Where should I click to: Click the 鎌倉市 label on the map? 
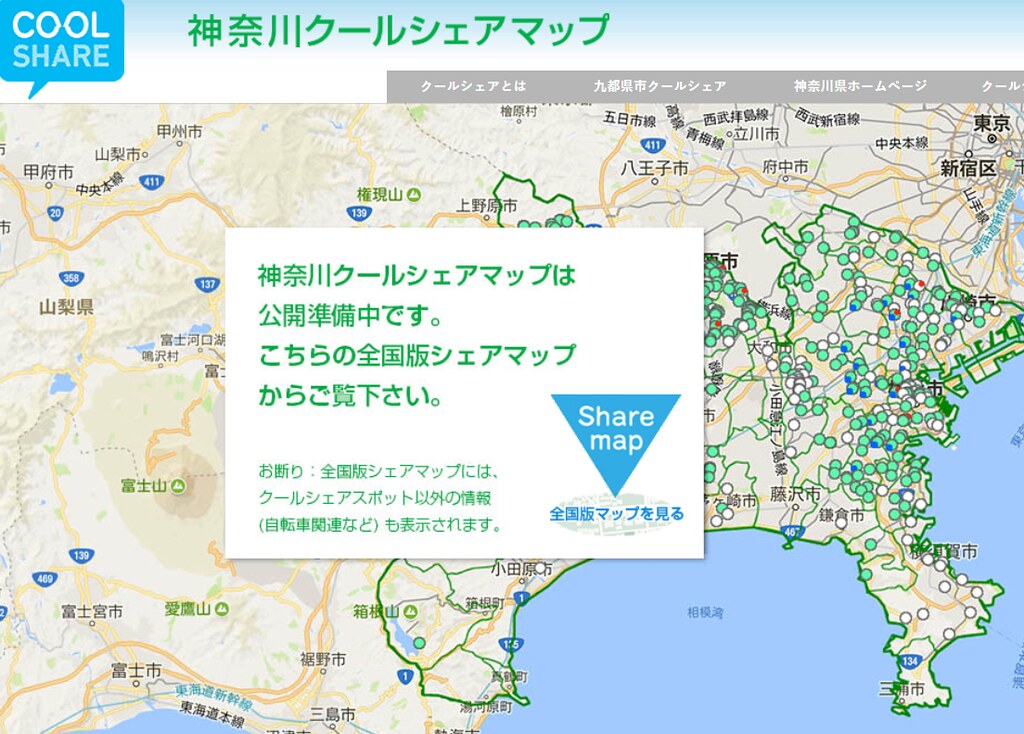(841, 516)
